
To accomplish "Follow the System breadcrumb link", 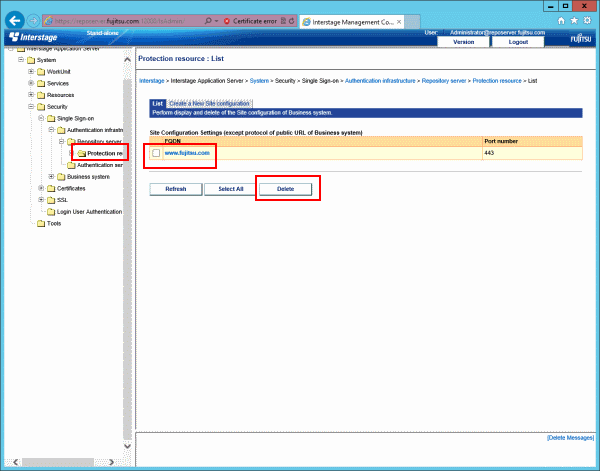I will tap(259, 81).
